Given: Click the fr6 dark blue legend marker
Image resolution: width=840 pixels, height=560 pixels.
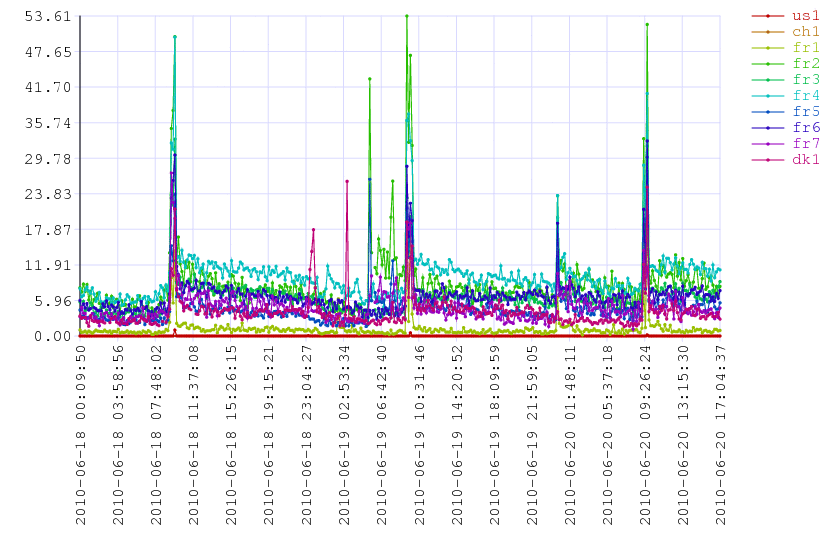Looking at the screenshot, I should tap(767, 128).
